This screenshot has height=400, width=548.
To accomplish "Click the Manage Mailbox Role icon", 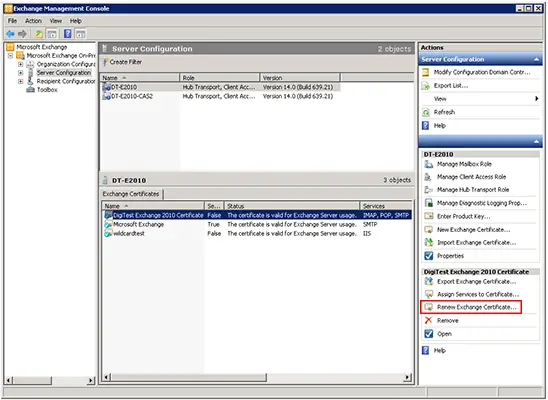I will [428, 164].
